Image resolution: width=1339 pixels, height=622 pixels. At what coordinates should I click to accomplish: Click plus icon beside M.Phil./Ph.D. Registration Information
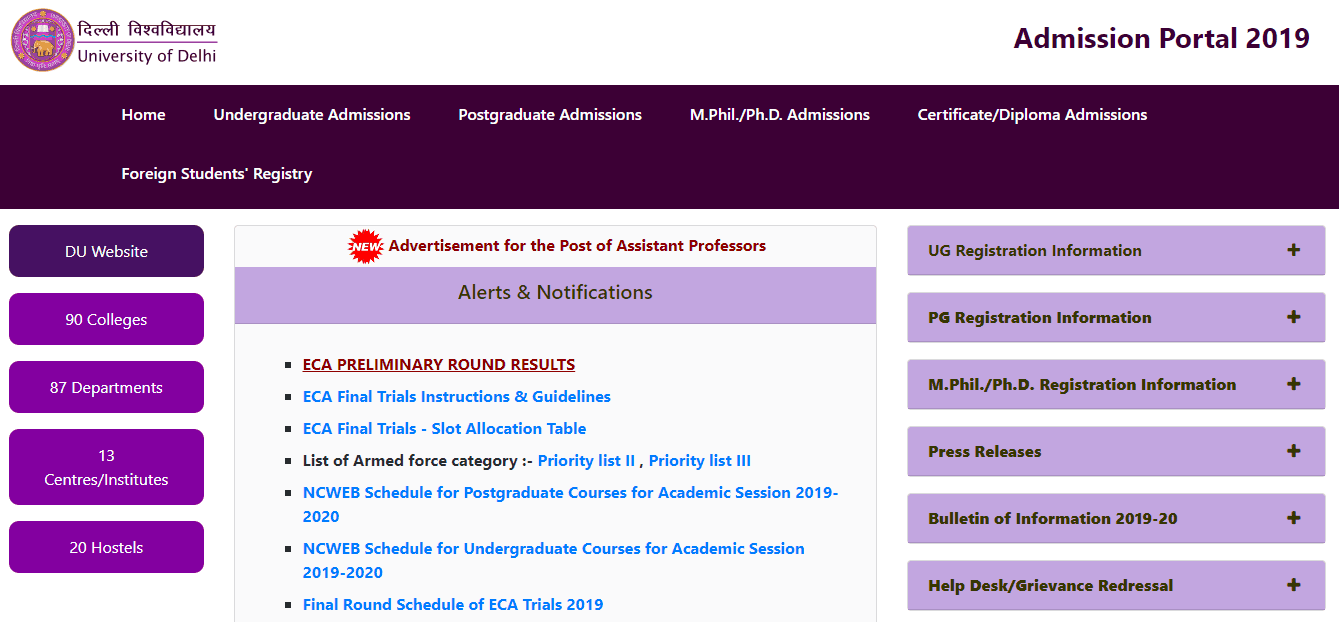click(1293, 384)
